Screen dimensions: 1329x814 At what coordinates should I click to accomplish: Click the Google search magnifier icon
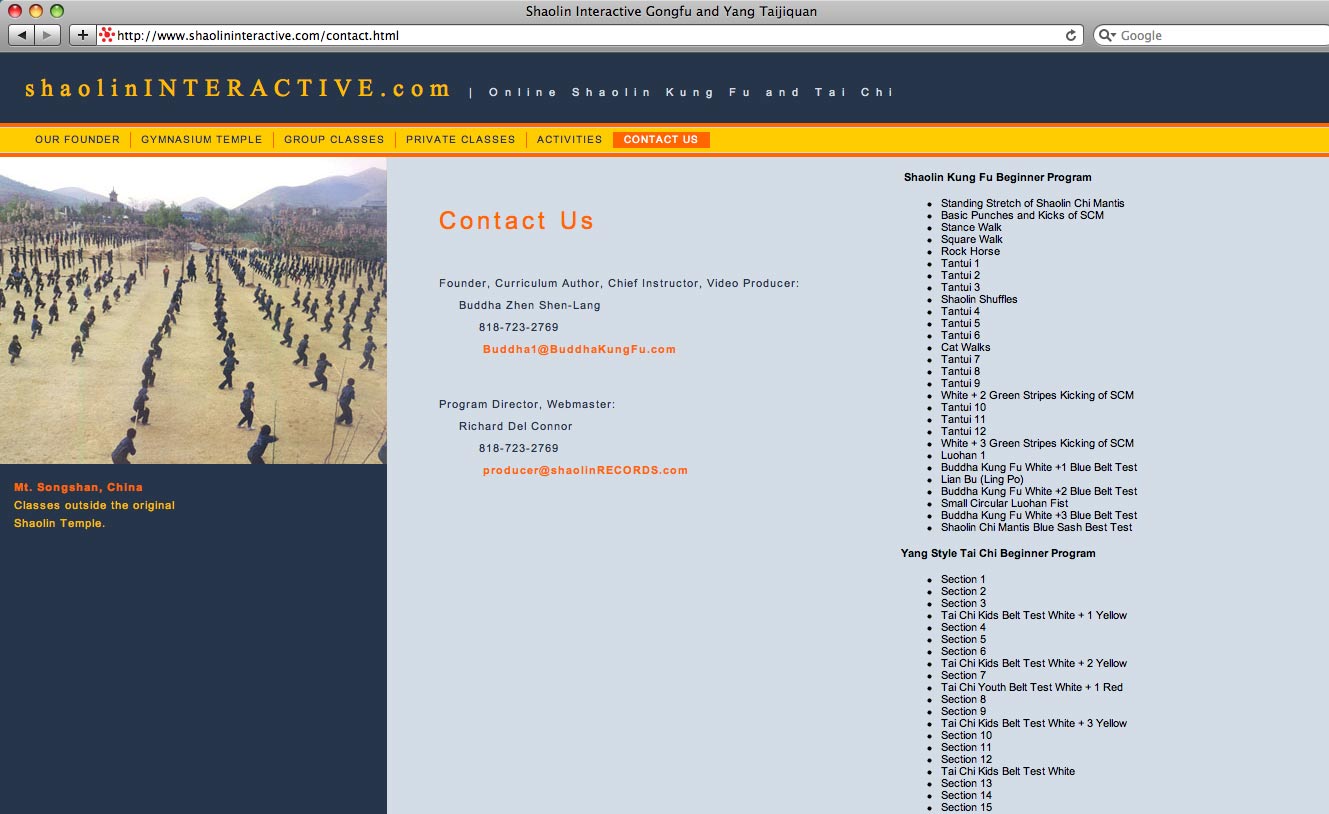pos(1107,35)
